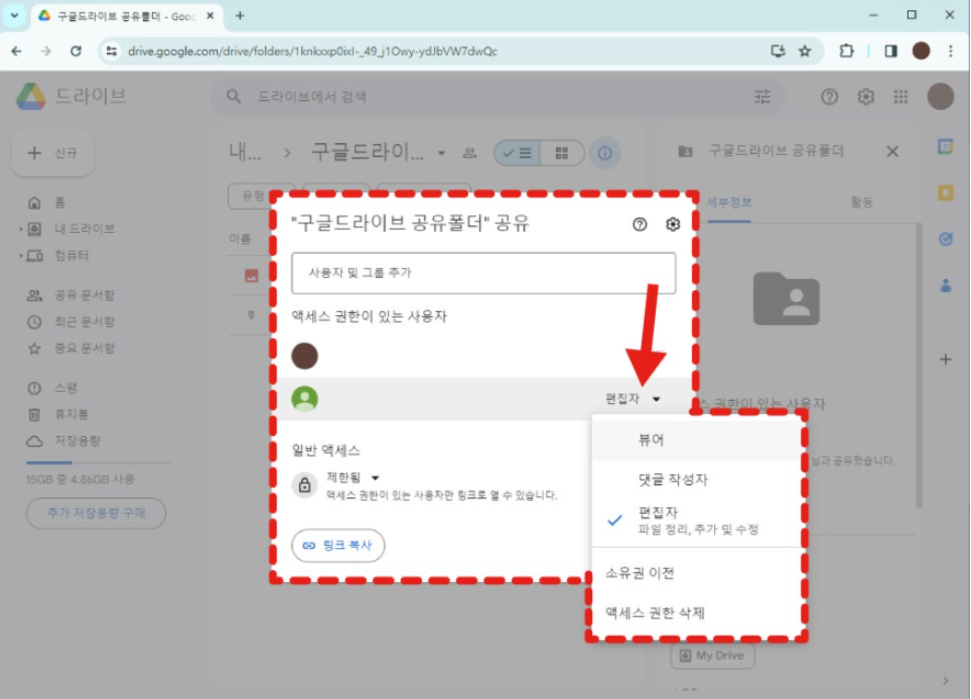Choose 액세스 권한 삭제
The image size is (971, 699).
click(697, 613)
